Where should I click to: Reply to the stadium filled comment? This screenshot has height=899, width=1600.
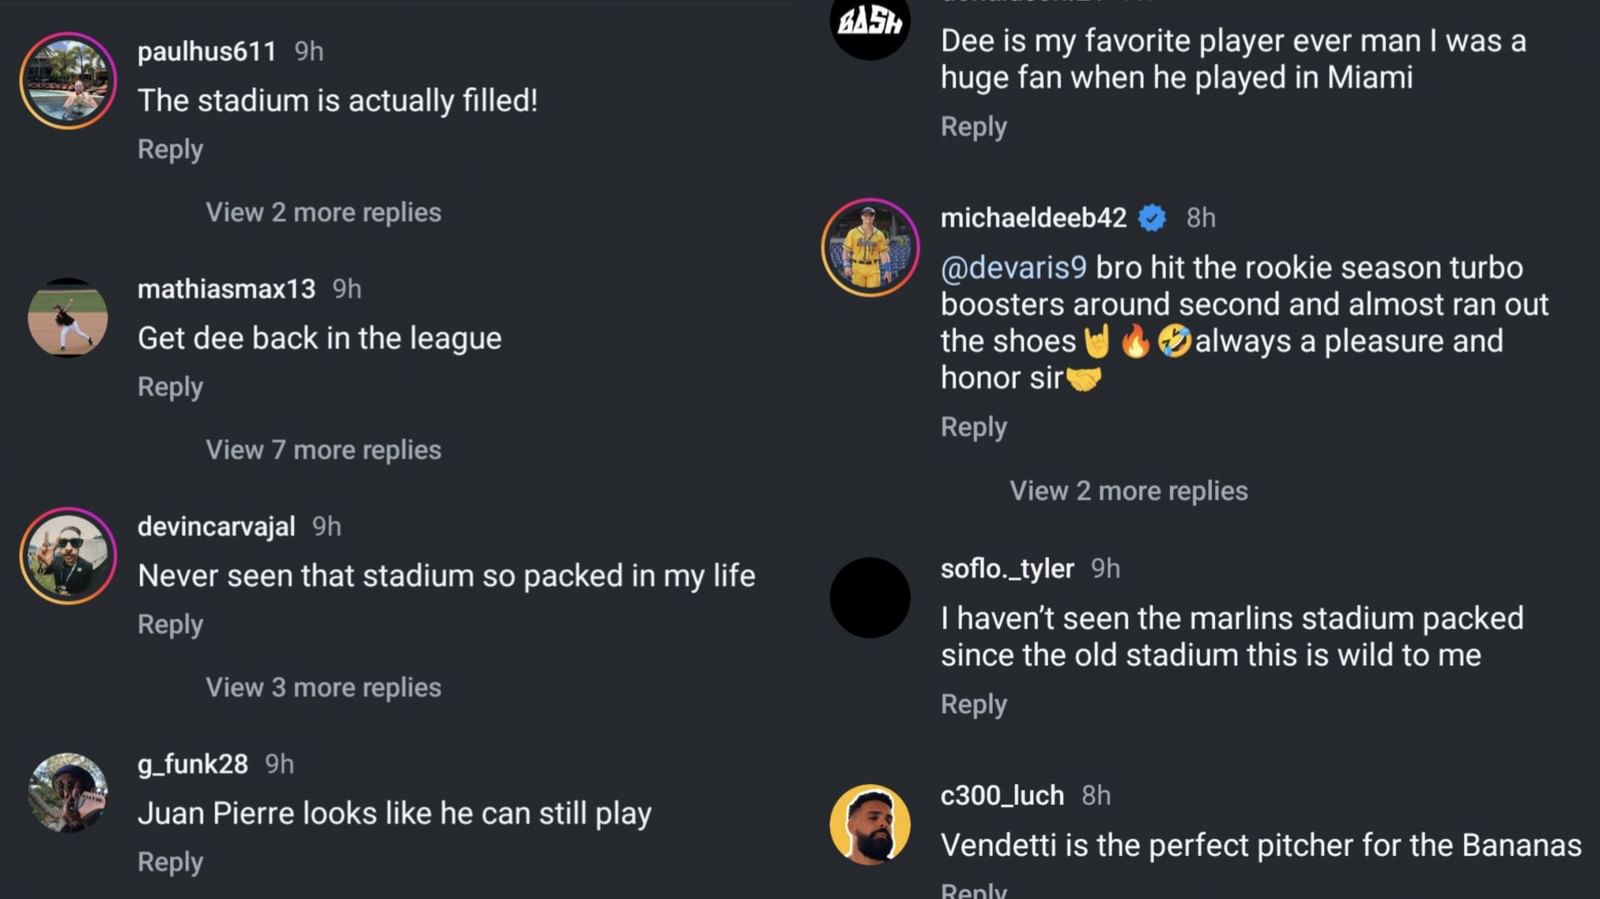pos(169,149)
